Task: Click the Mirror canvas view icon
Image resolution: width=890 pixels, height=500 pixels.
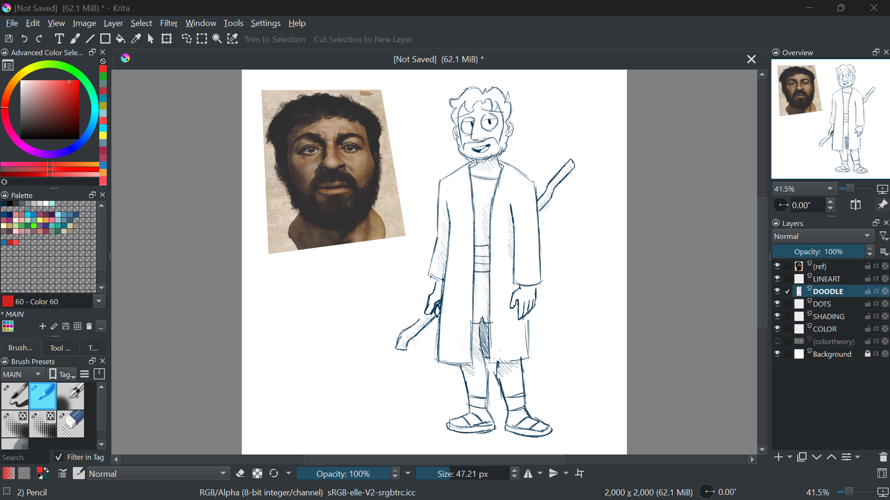Action: coord(856,205)
